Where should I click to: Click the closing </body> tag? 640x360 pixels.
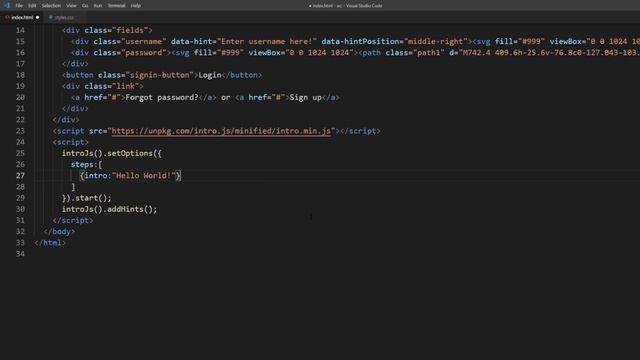click(59, 231)
